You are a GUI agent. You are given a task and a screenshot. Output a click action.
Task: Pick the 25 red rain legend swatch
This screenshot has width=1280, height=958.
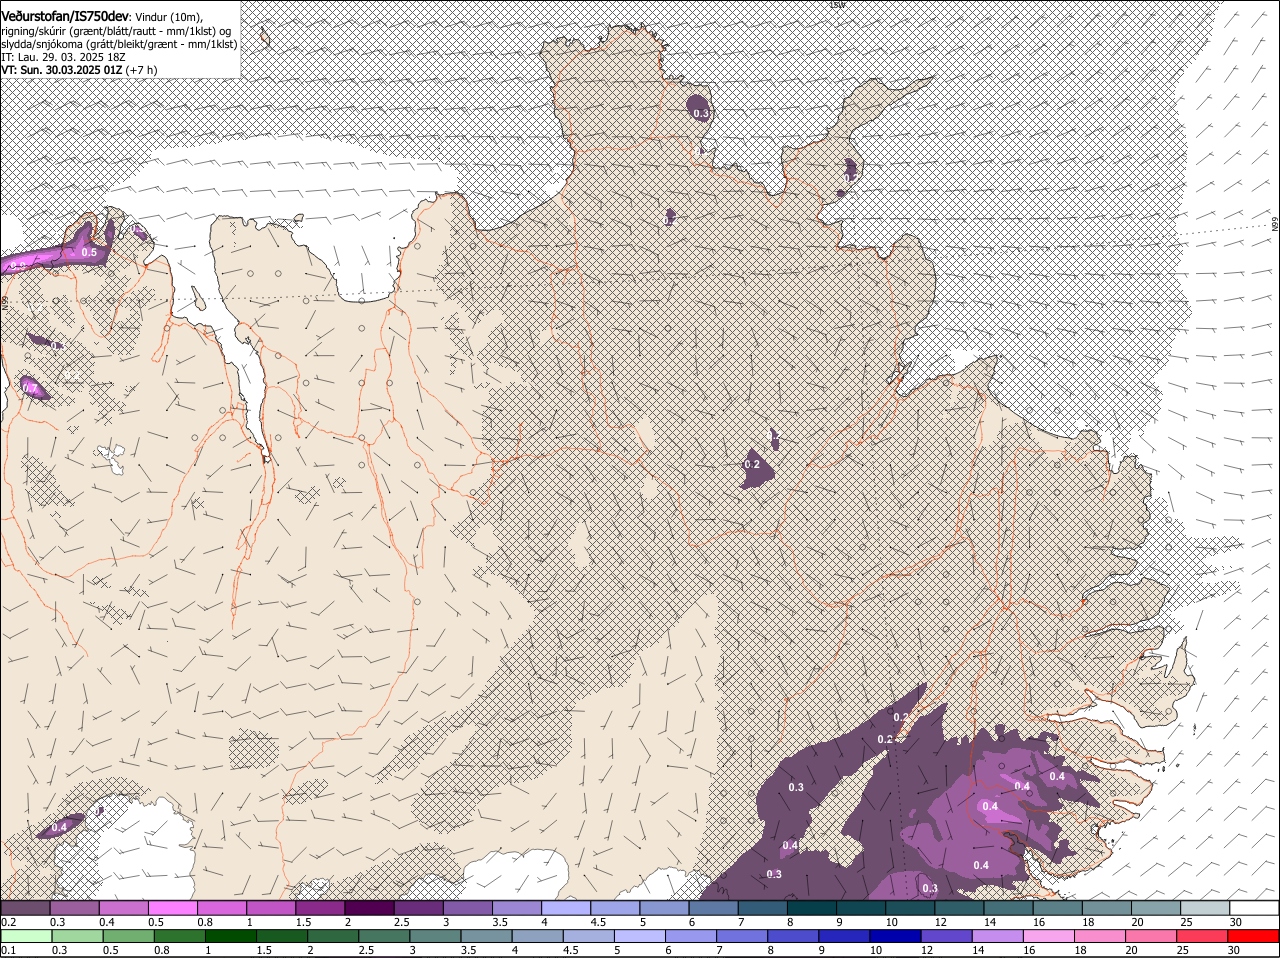click(1203, 936)
